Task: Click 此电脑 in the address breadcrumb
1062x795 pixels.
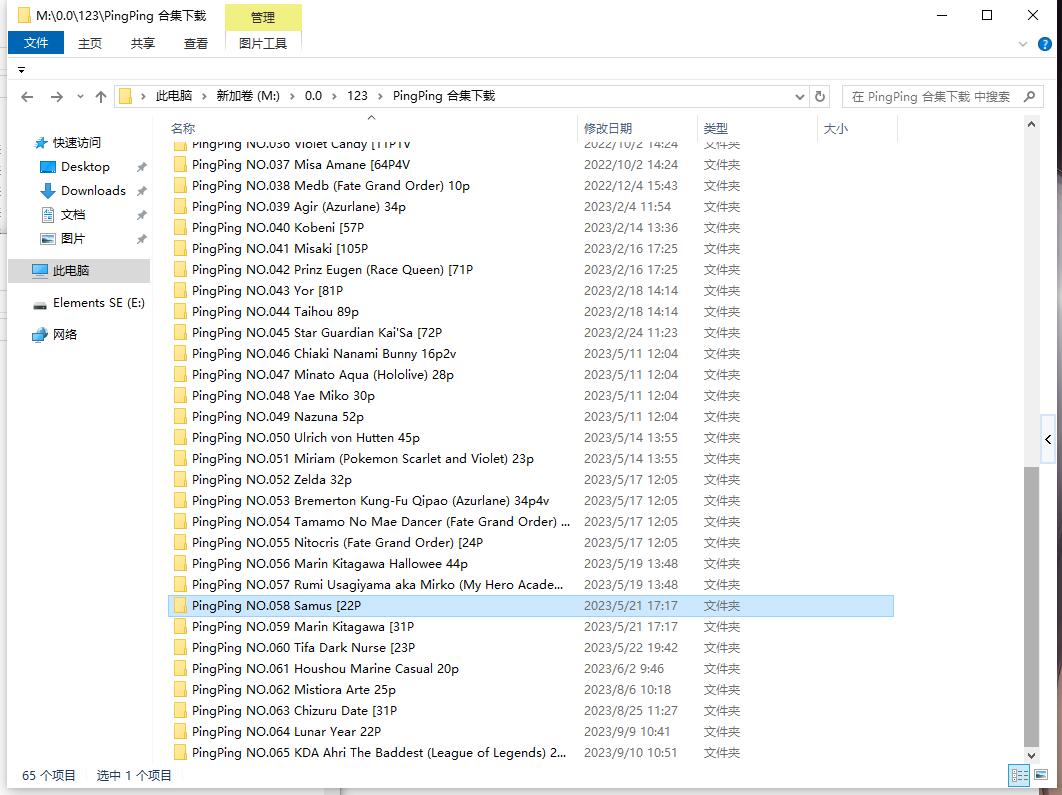Action: (174, 96)
